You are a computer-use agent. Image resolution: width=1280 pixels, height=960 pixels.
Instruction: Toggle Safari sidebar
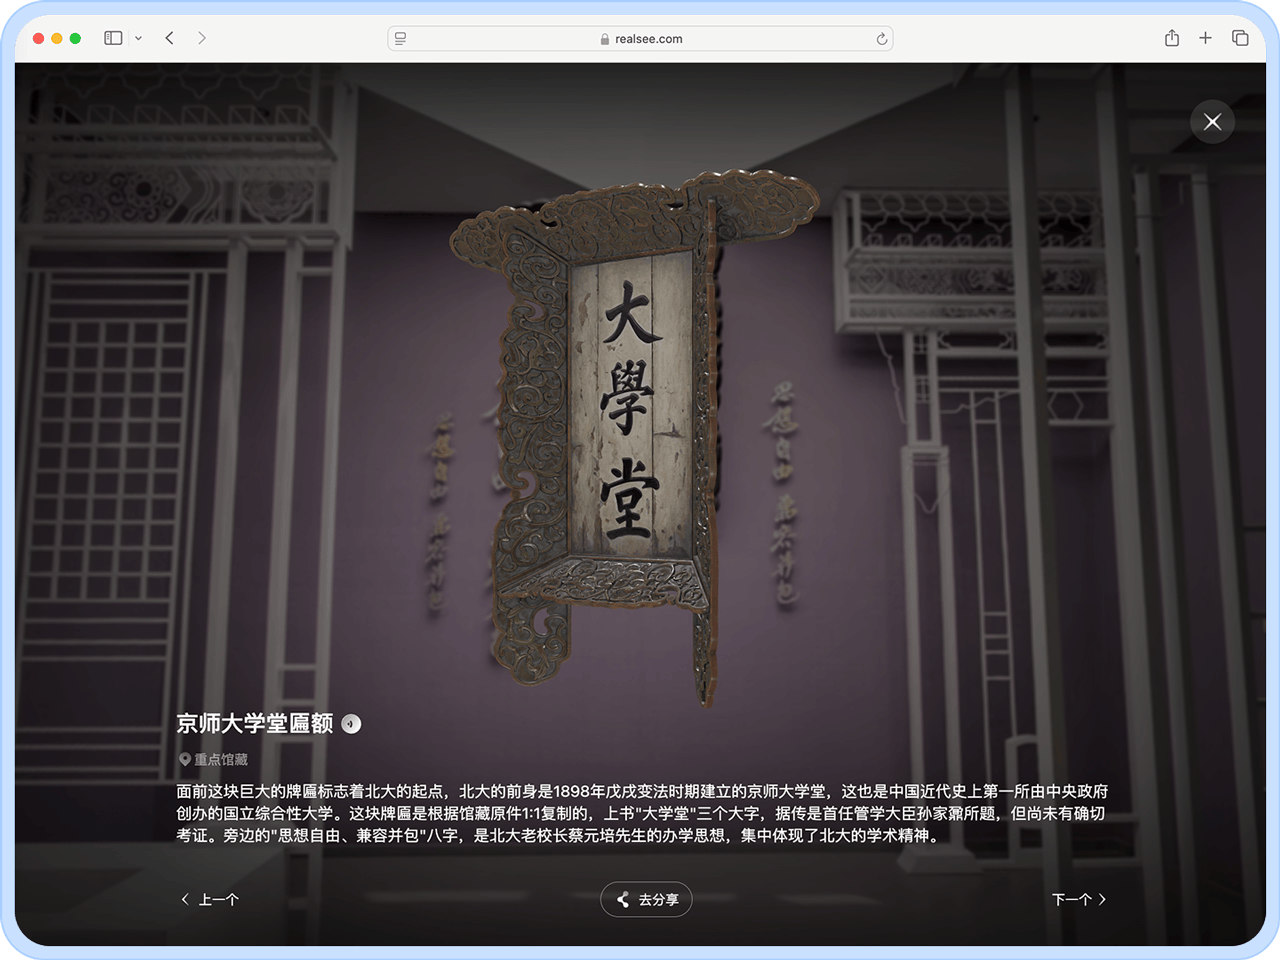113,38
